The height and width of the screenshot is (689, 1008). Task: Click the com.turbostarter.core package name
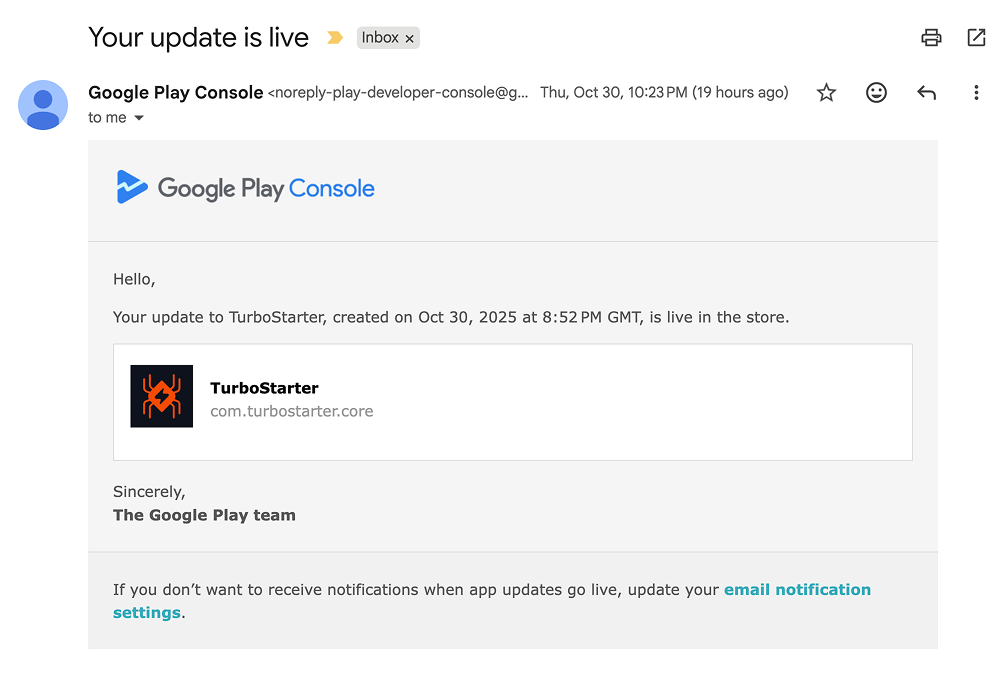(x=291, y=411)
